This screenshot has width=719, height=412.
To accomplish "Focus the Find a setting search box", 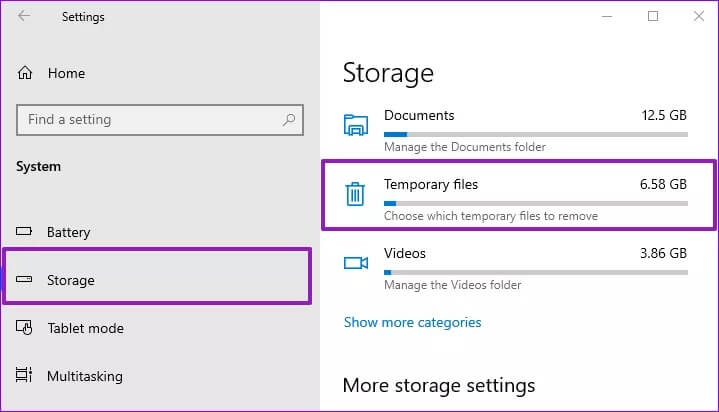I will (x=160, y=120).
